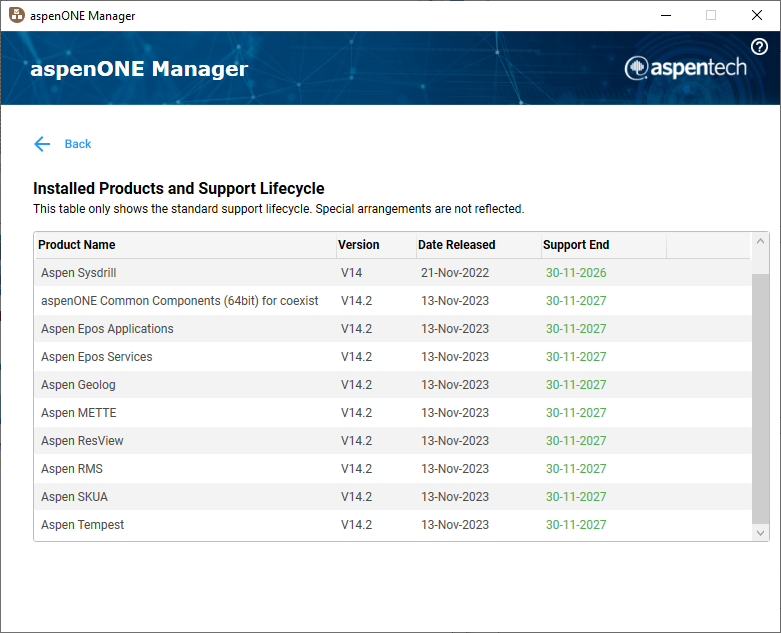The image size is (781, 633).
Task: Click the release date for Aspen RMS
Action: pyautogui.click(x=455, y=469)
